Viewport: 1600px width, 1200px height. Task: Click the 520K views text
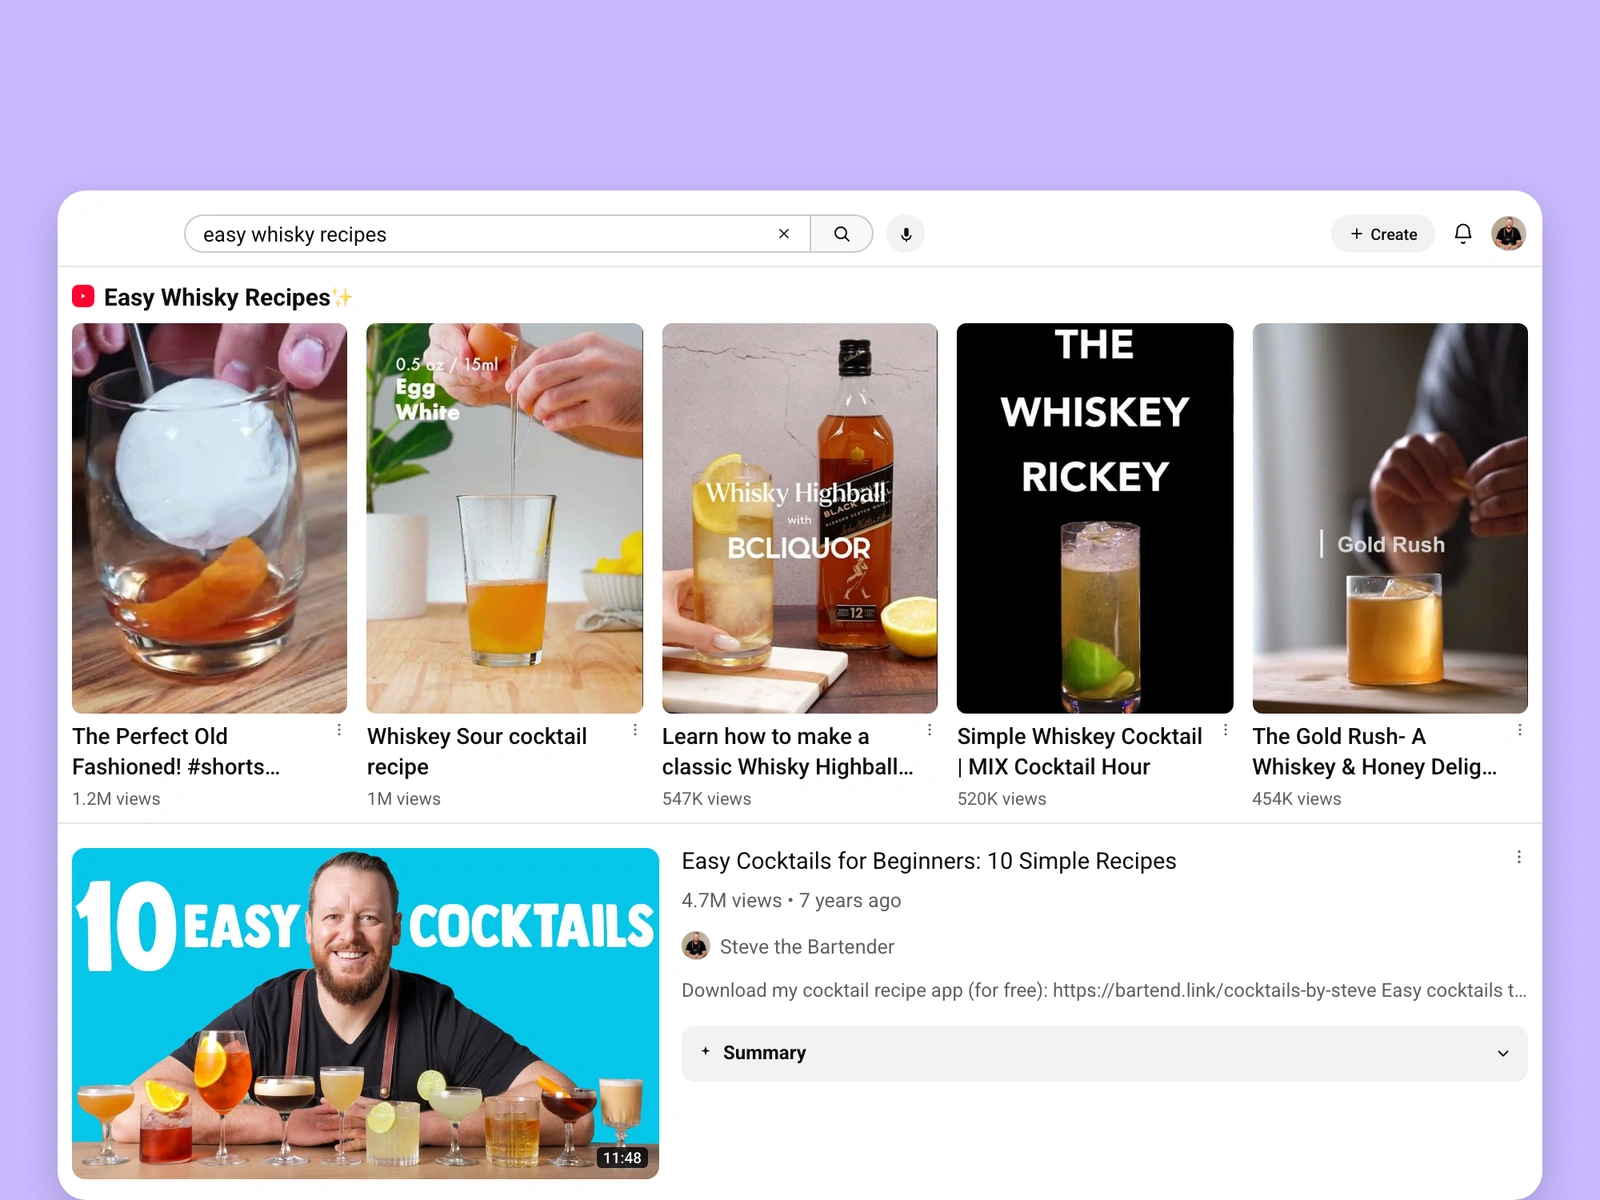[1002, 799]
